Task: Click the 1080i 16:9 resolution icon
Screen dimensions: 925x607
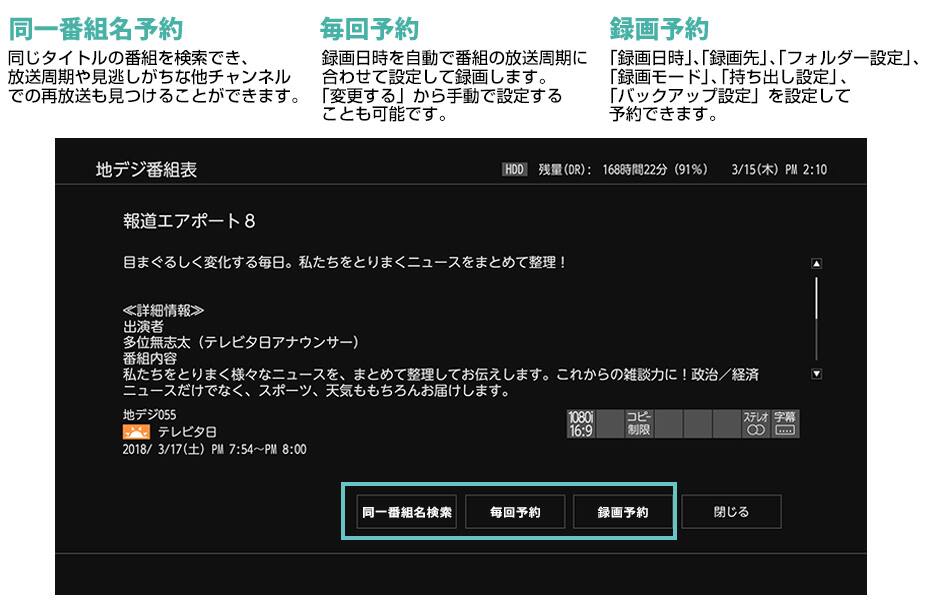Action: point(580,424)
